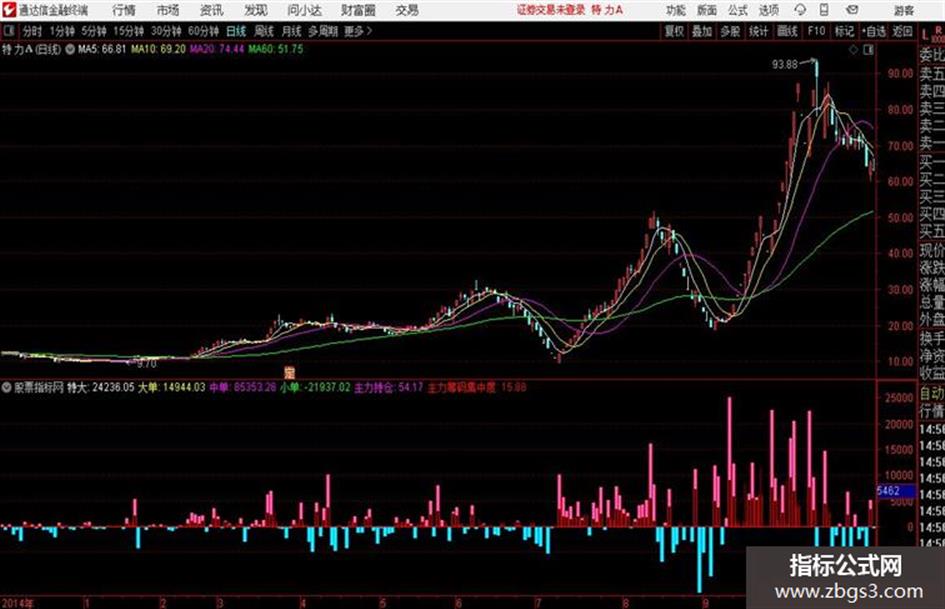
Task: Click the 多股 multi-stock button
Action: [730, 31]
